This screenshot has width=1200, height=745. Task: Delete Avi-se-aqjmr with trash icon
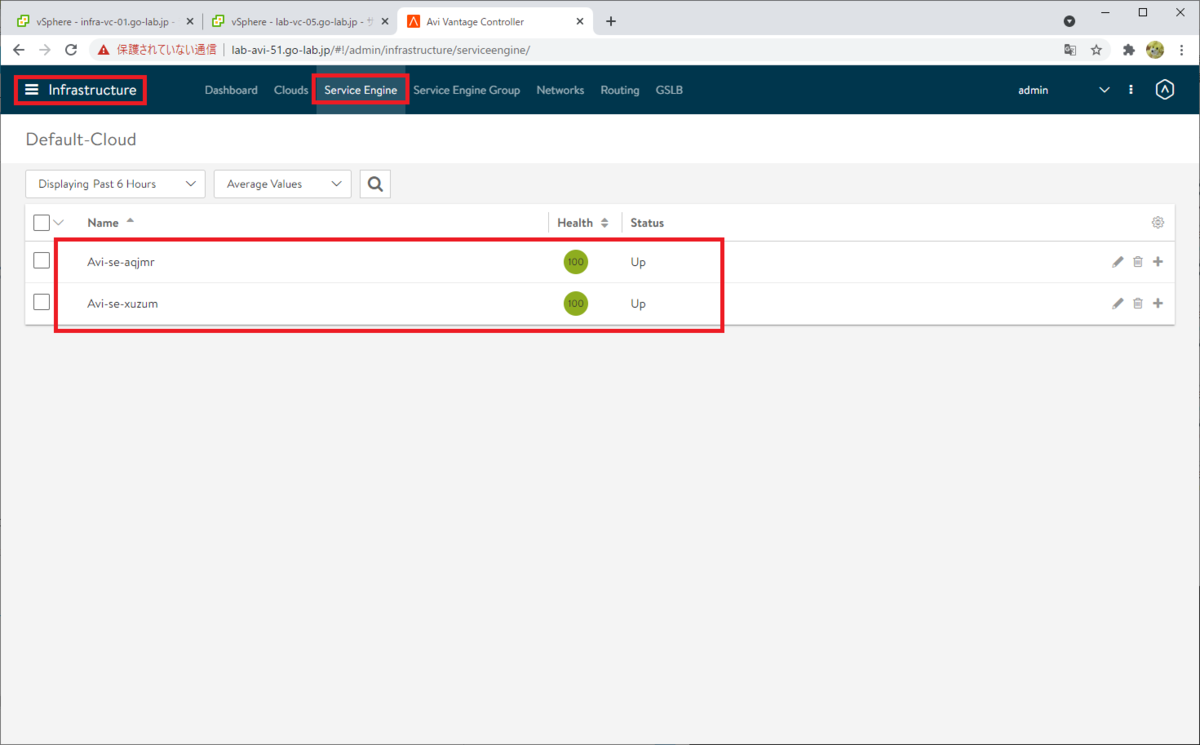(1138, 262)
